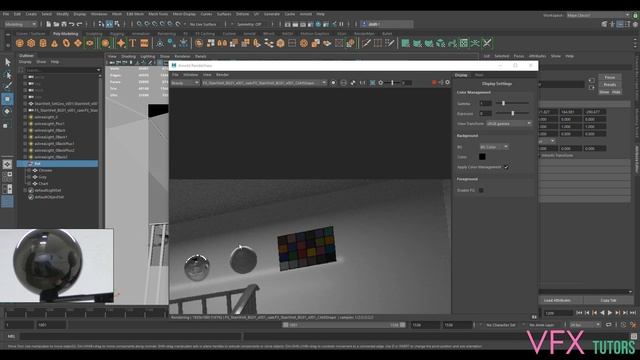Select the Rotate tool in toolbox
Image resolution: width=640 pixels, height=360 pixels.
click(x=7, y=111)
